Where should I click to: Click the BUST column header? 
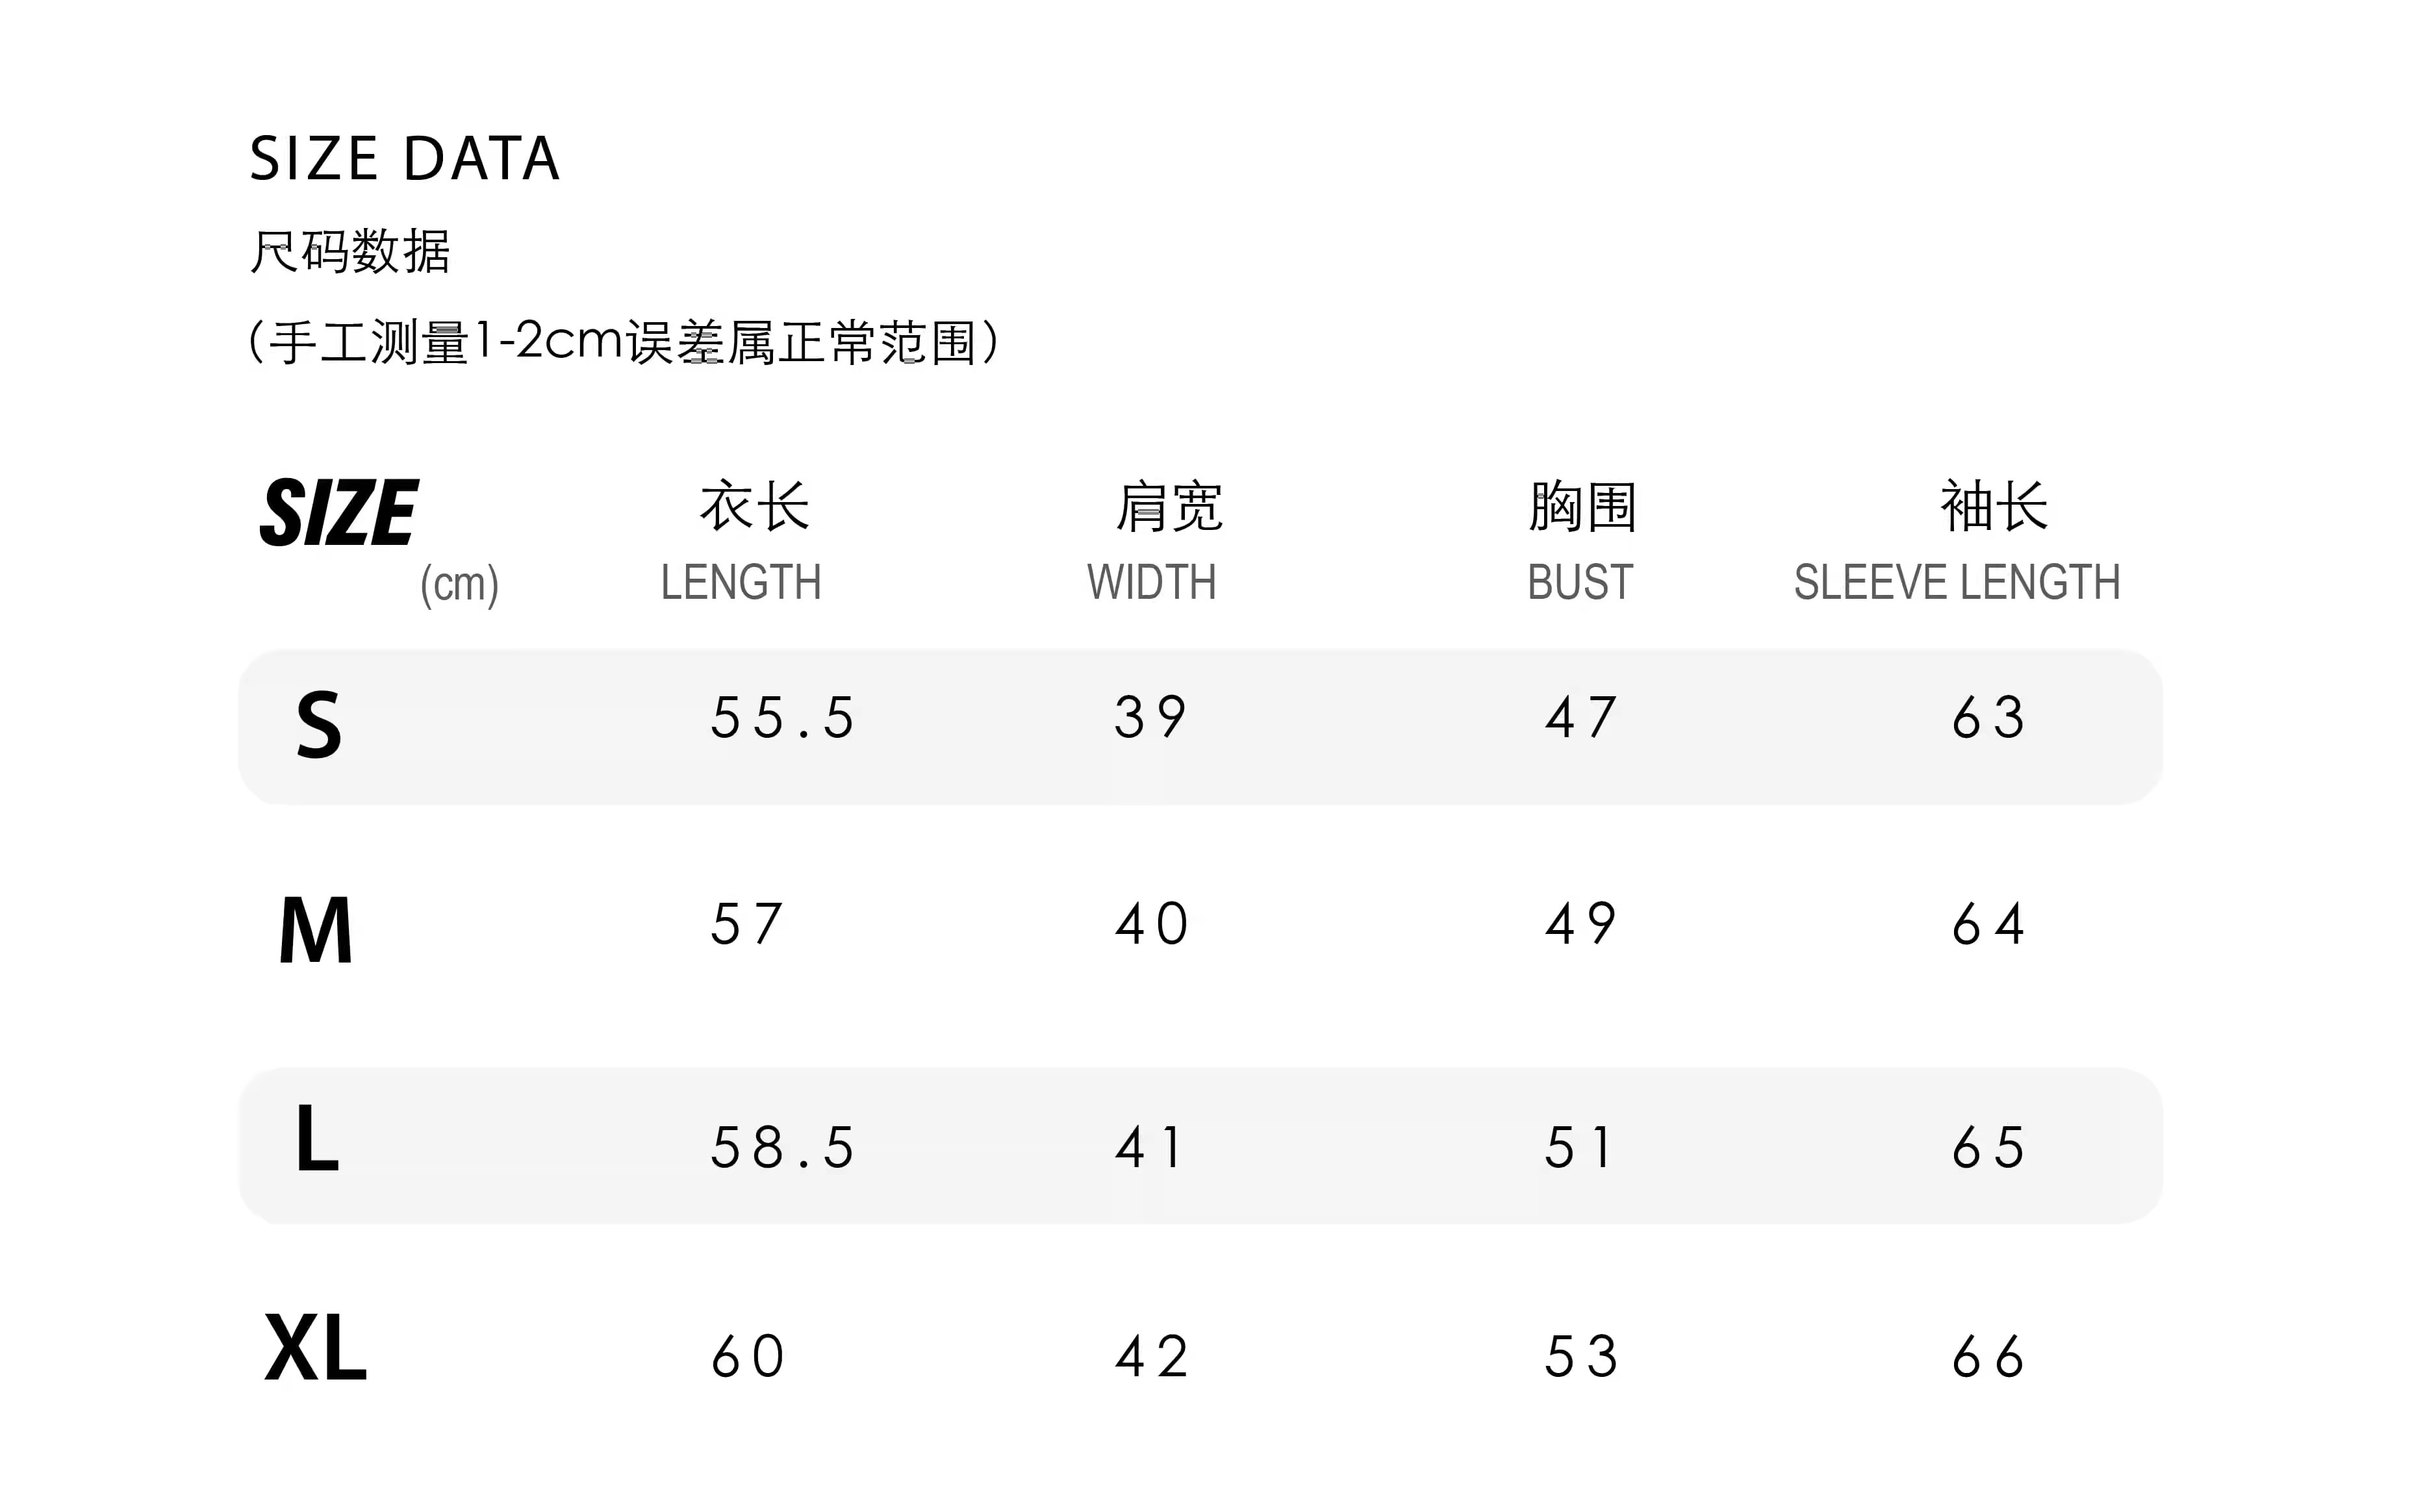pyautogui.click(x=1580, y=582)
